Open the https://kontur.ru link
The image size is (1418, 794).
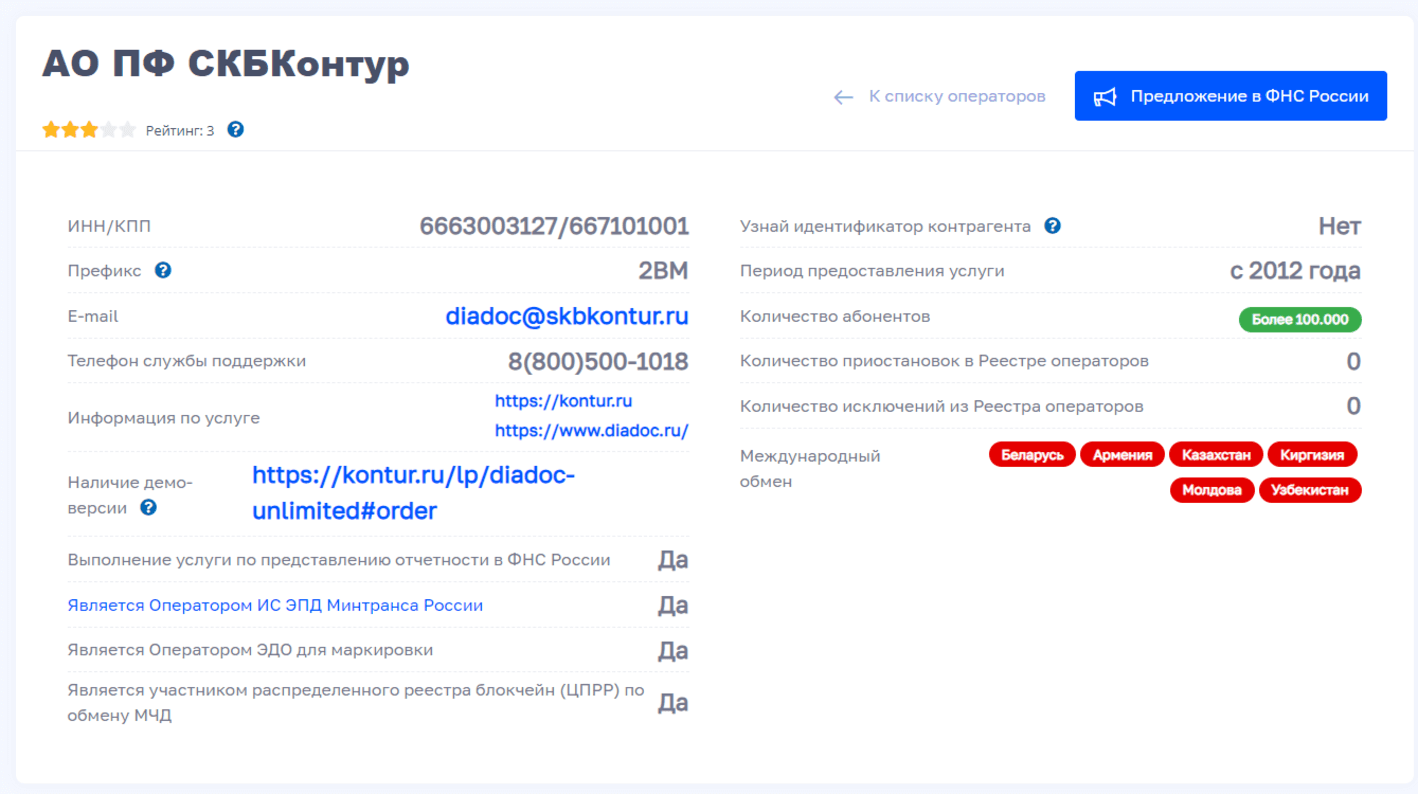(563, 401)
